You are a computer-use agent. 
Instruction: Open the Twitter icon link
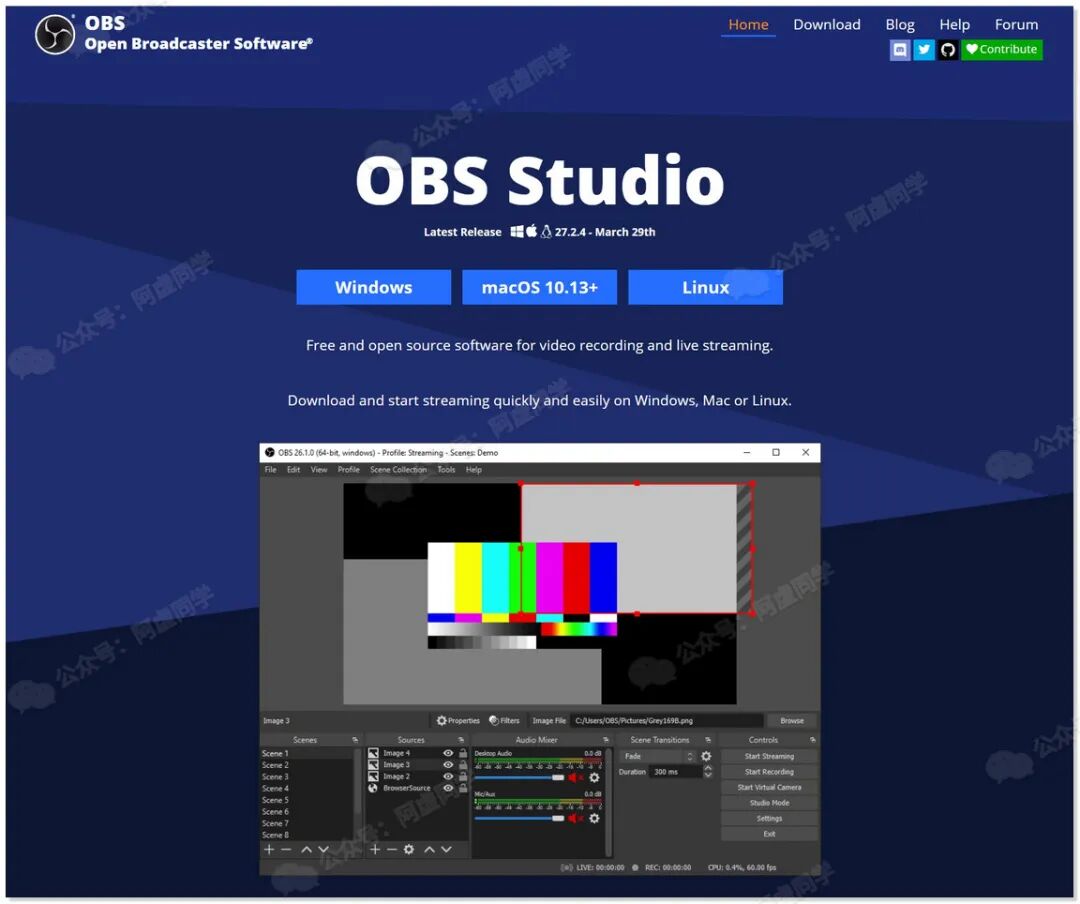(x=924, y=50)
